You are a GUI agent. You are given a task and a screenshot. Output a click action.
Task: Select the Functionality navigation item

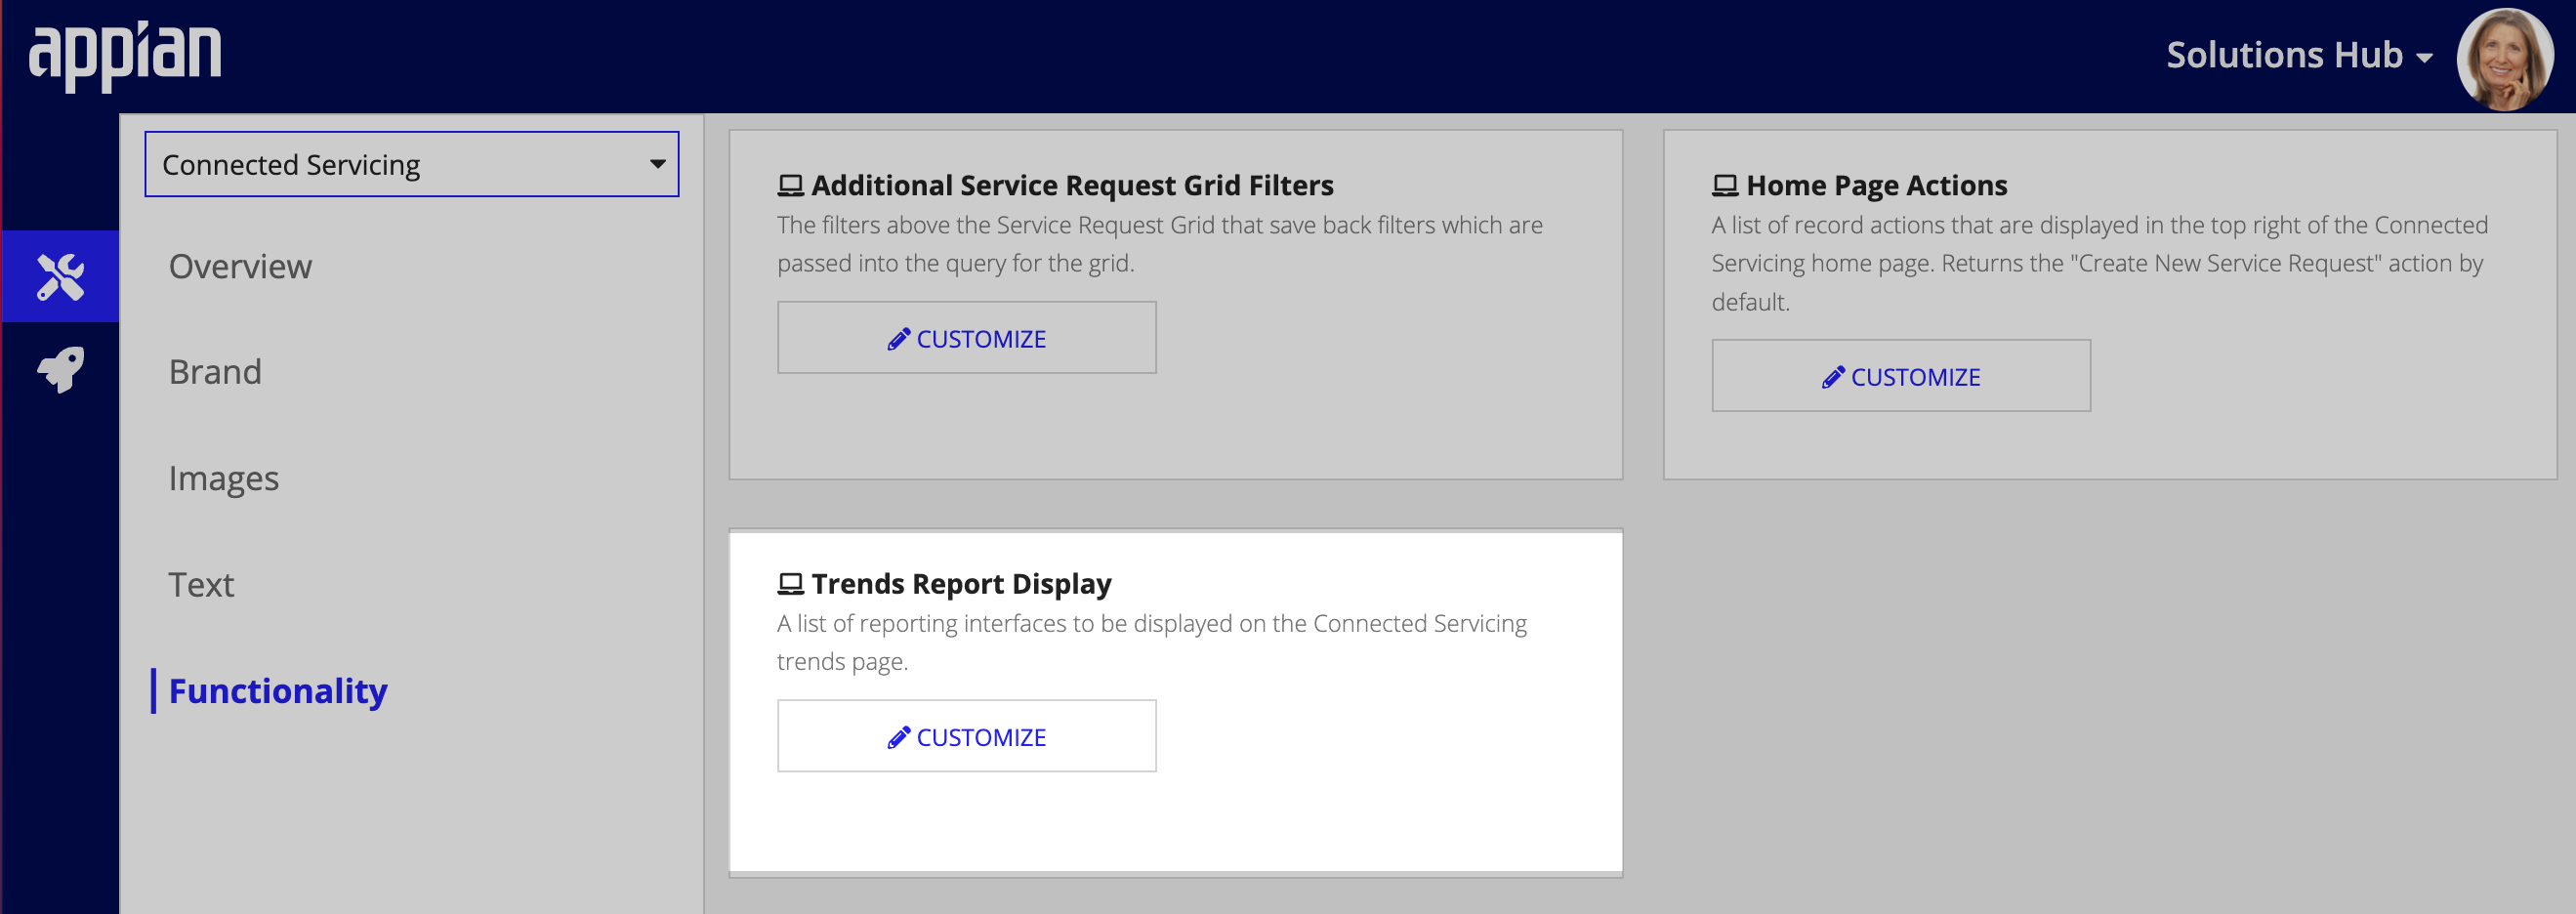[x=277, y=691]
